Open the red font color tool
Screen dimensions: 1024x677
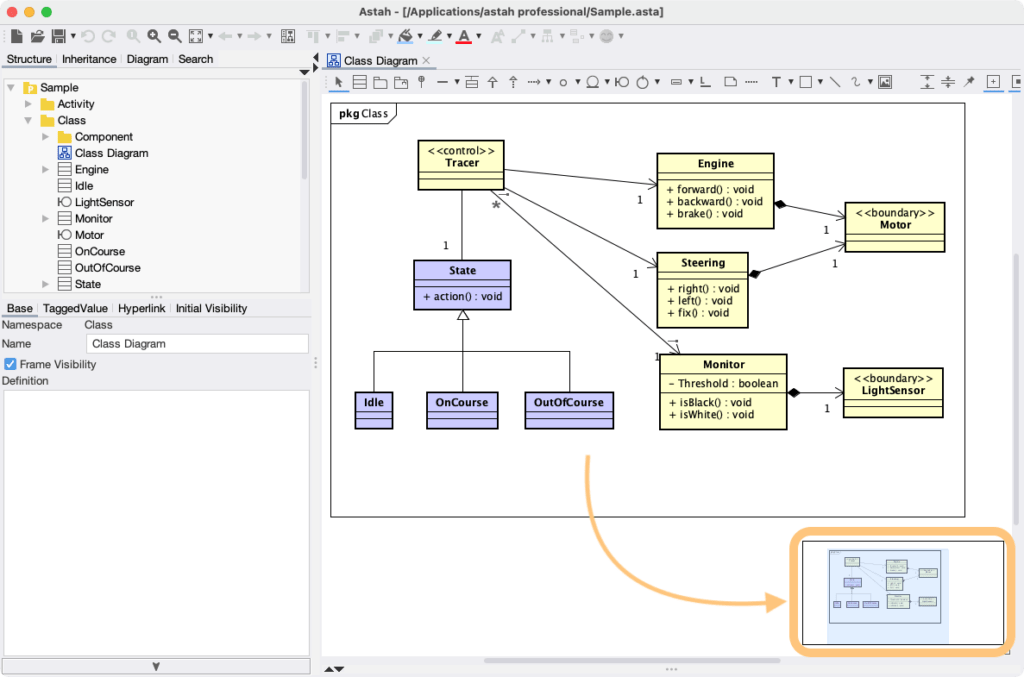(x=464, y=36)
